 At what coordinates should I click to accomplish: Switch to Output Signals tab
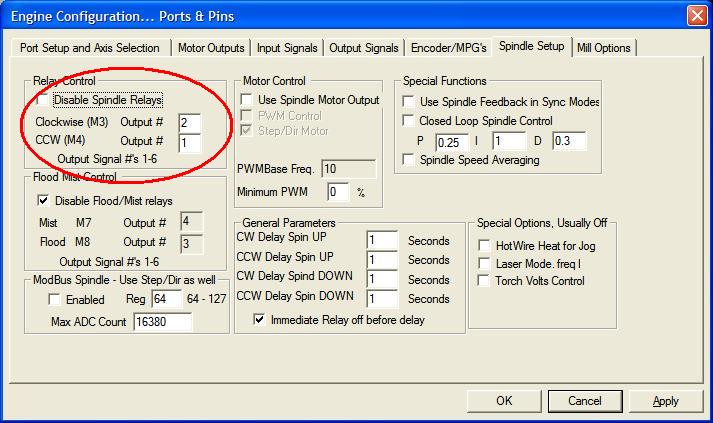tap(363, 48)
